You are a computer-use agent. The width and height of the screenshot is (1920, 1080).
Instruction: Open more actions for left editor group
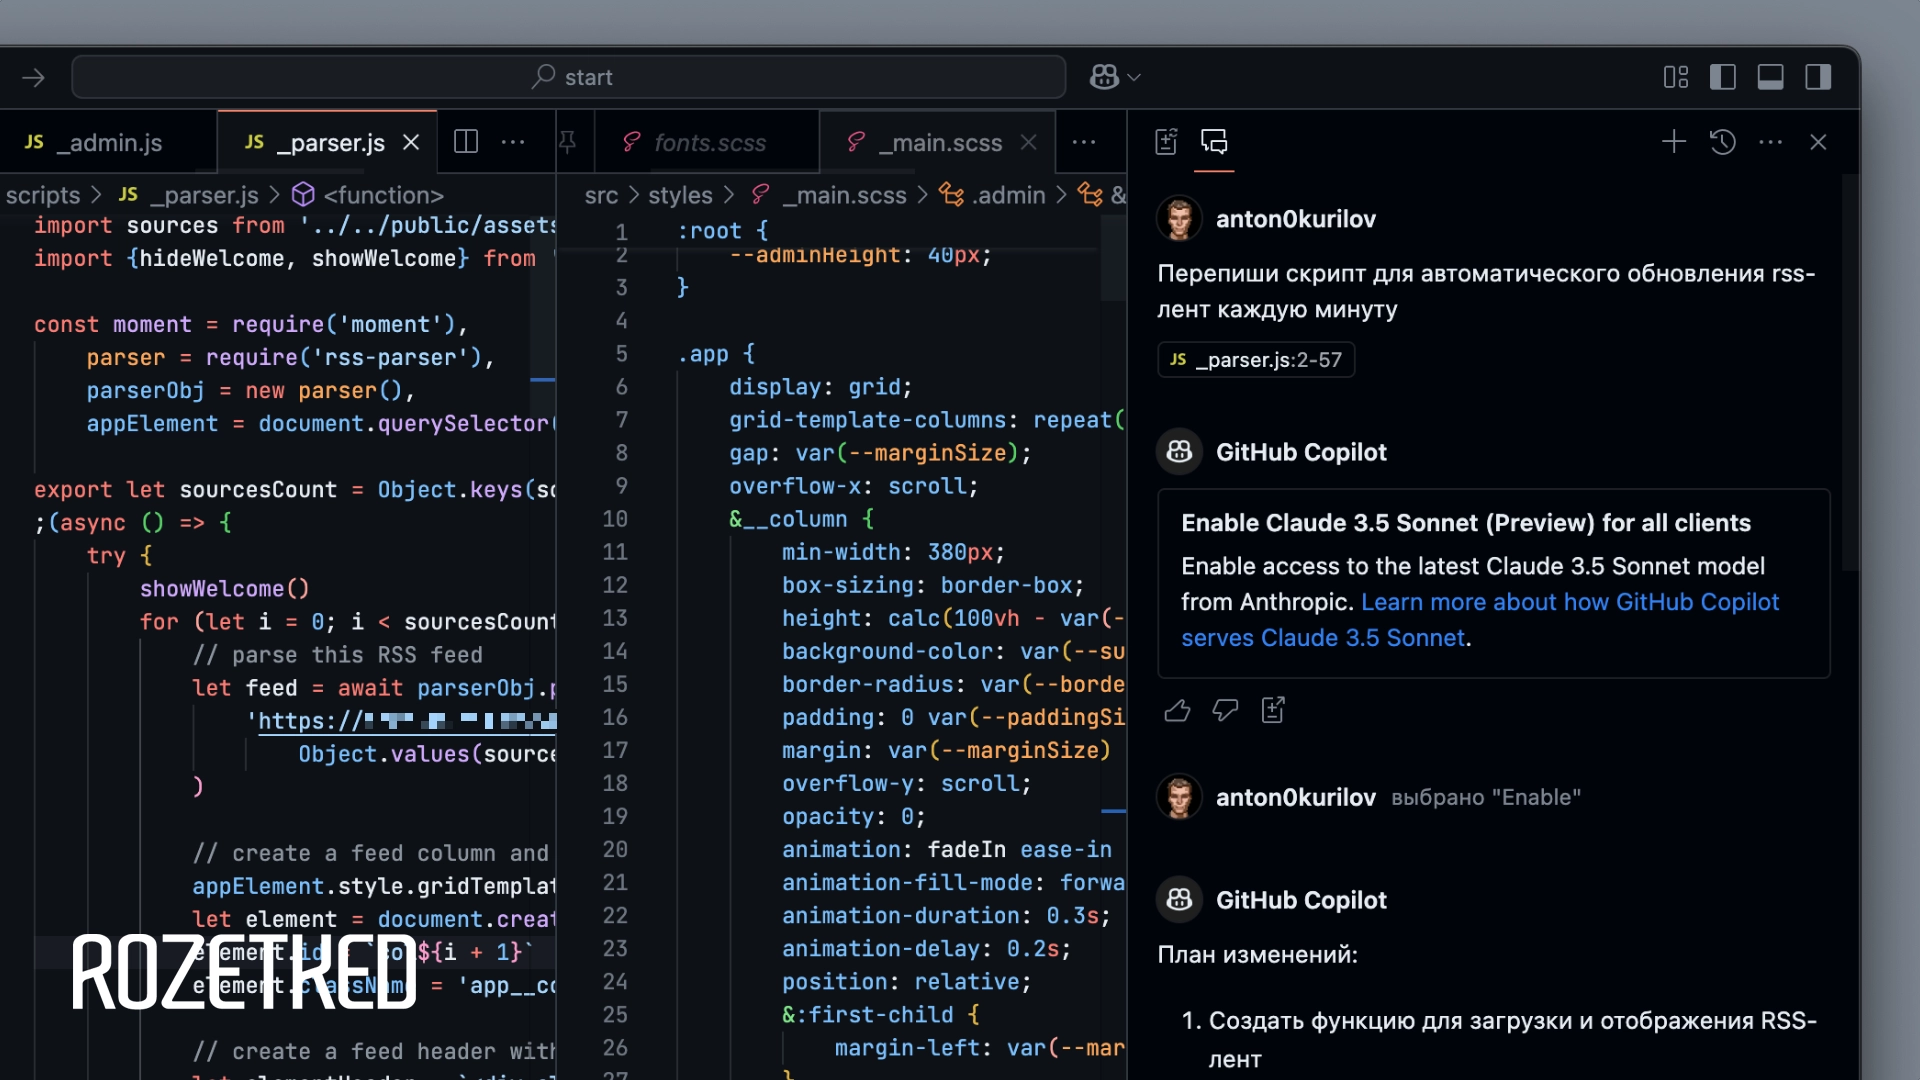click(x=513, y=142)
